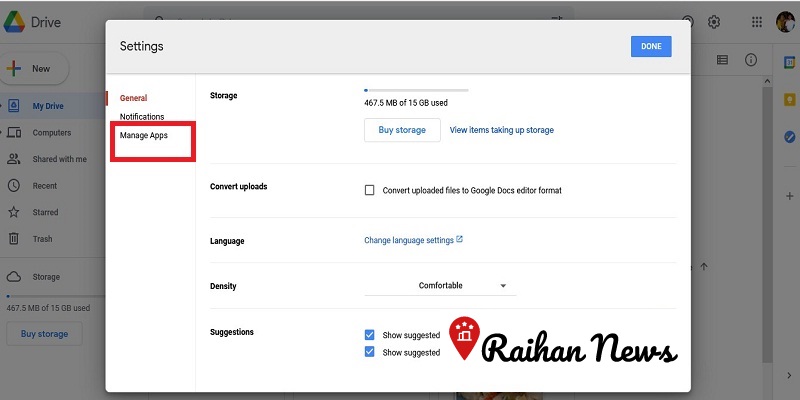Click Buy storage in Settings dialog
This screenshot has width=800, height=400.
tap(402, 130)
